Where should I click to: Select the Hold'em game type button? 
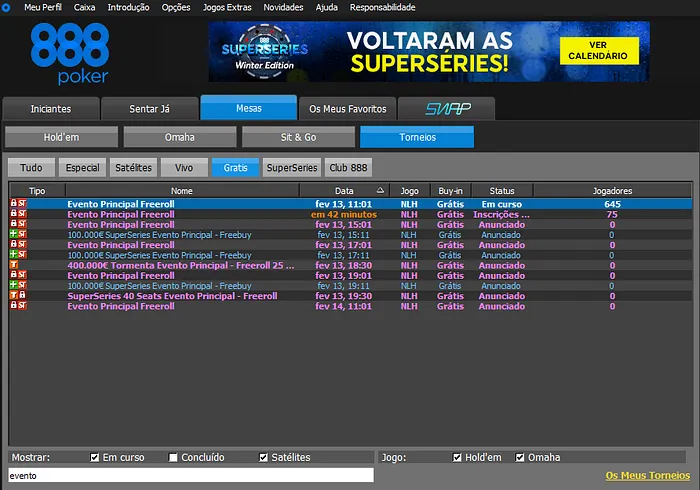coord(62,137)
